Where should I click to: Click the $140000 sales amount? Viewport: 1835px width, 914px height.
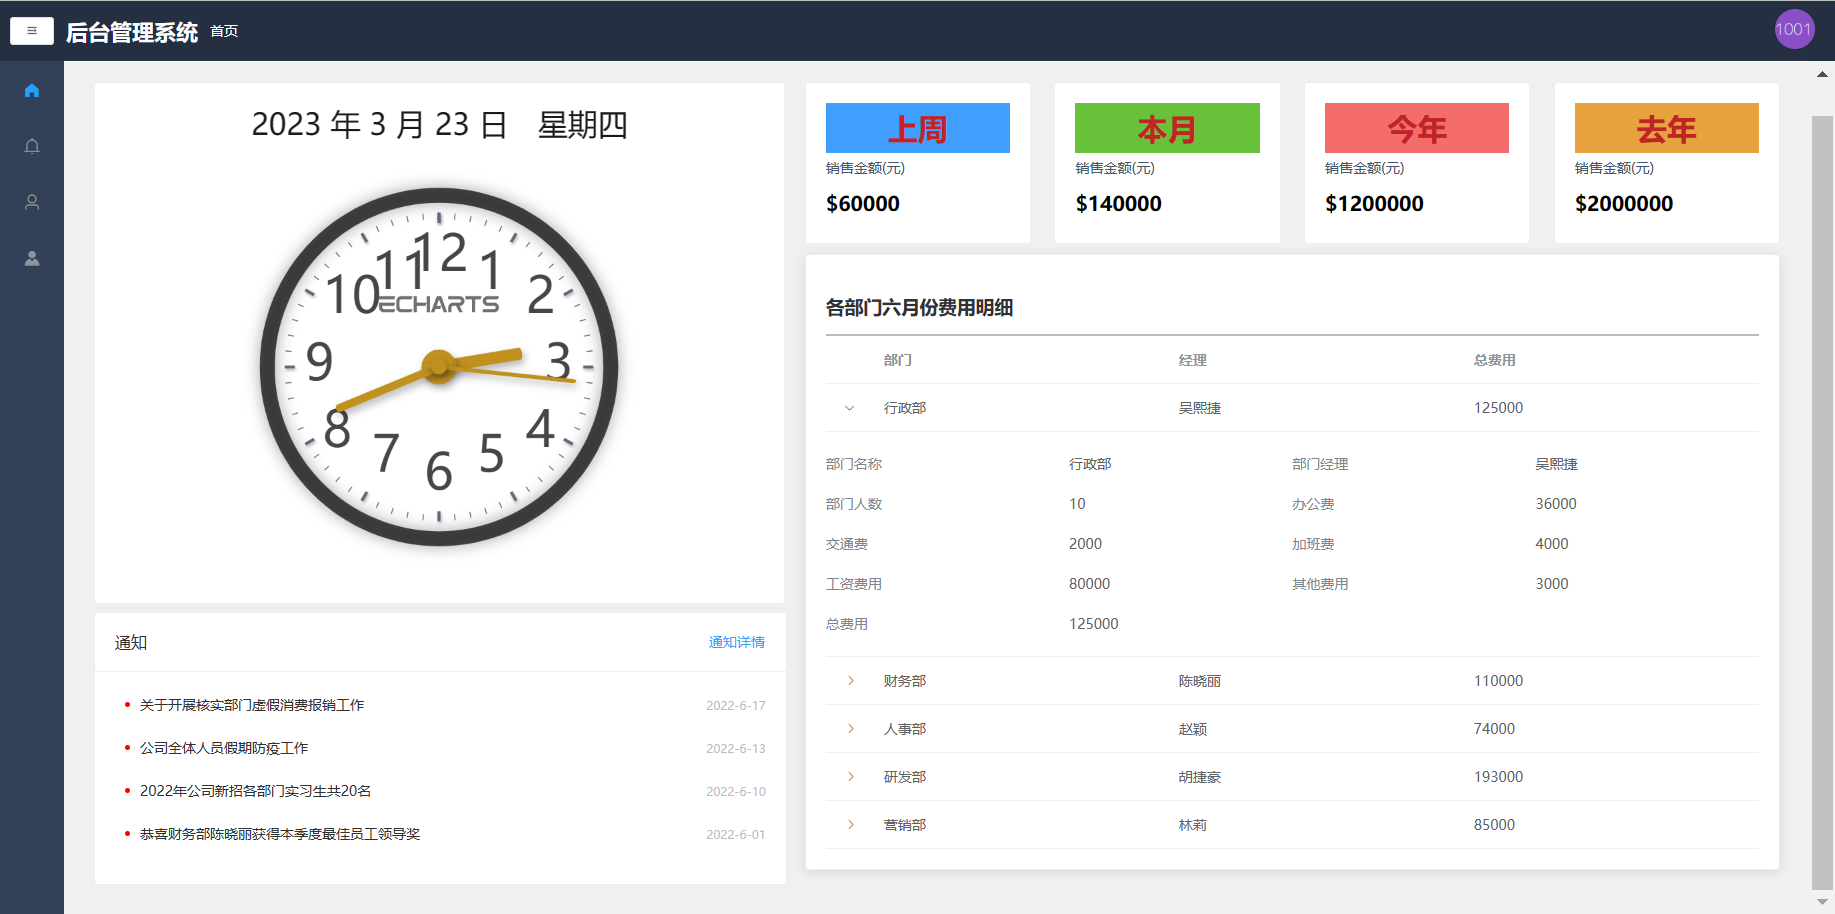pyautogui.click(x=1119, y=204)
